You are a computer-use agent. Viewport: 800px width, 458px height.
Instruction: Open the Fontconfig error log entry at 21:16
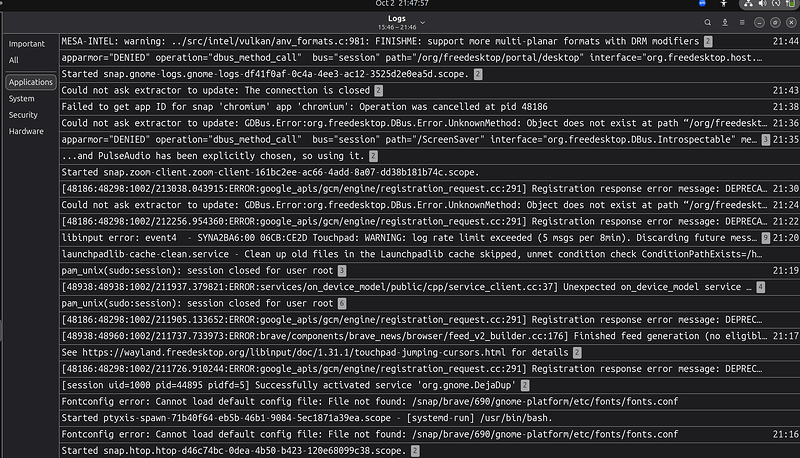pyautogui.click(x=430, y=434)
